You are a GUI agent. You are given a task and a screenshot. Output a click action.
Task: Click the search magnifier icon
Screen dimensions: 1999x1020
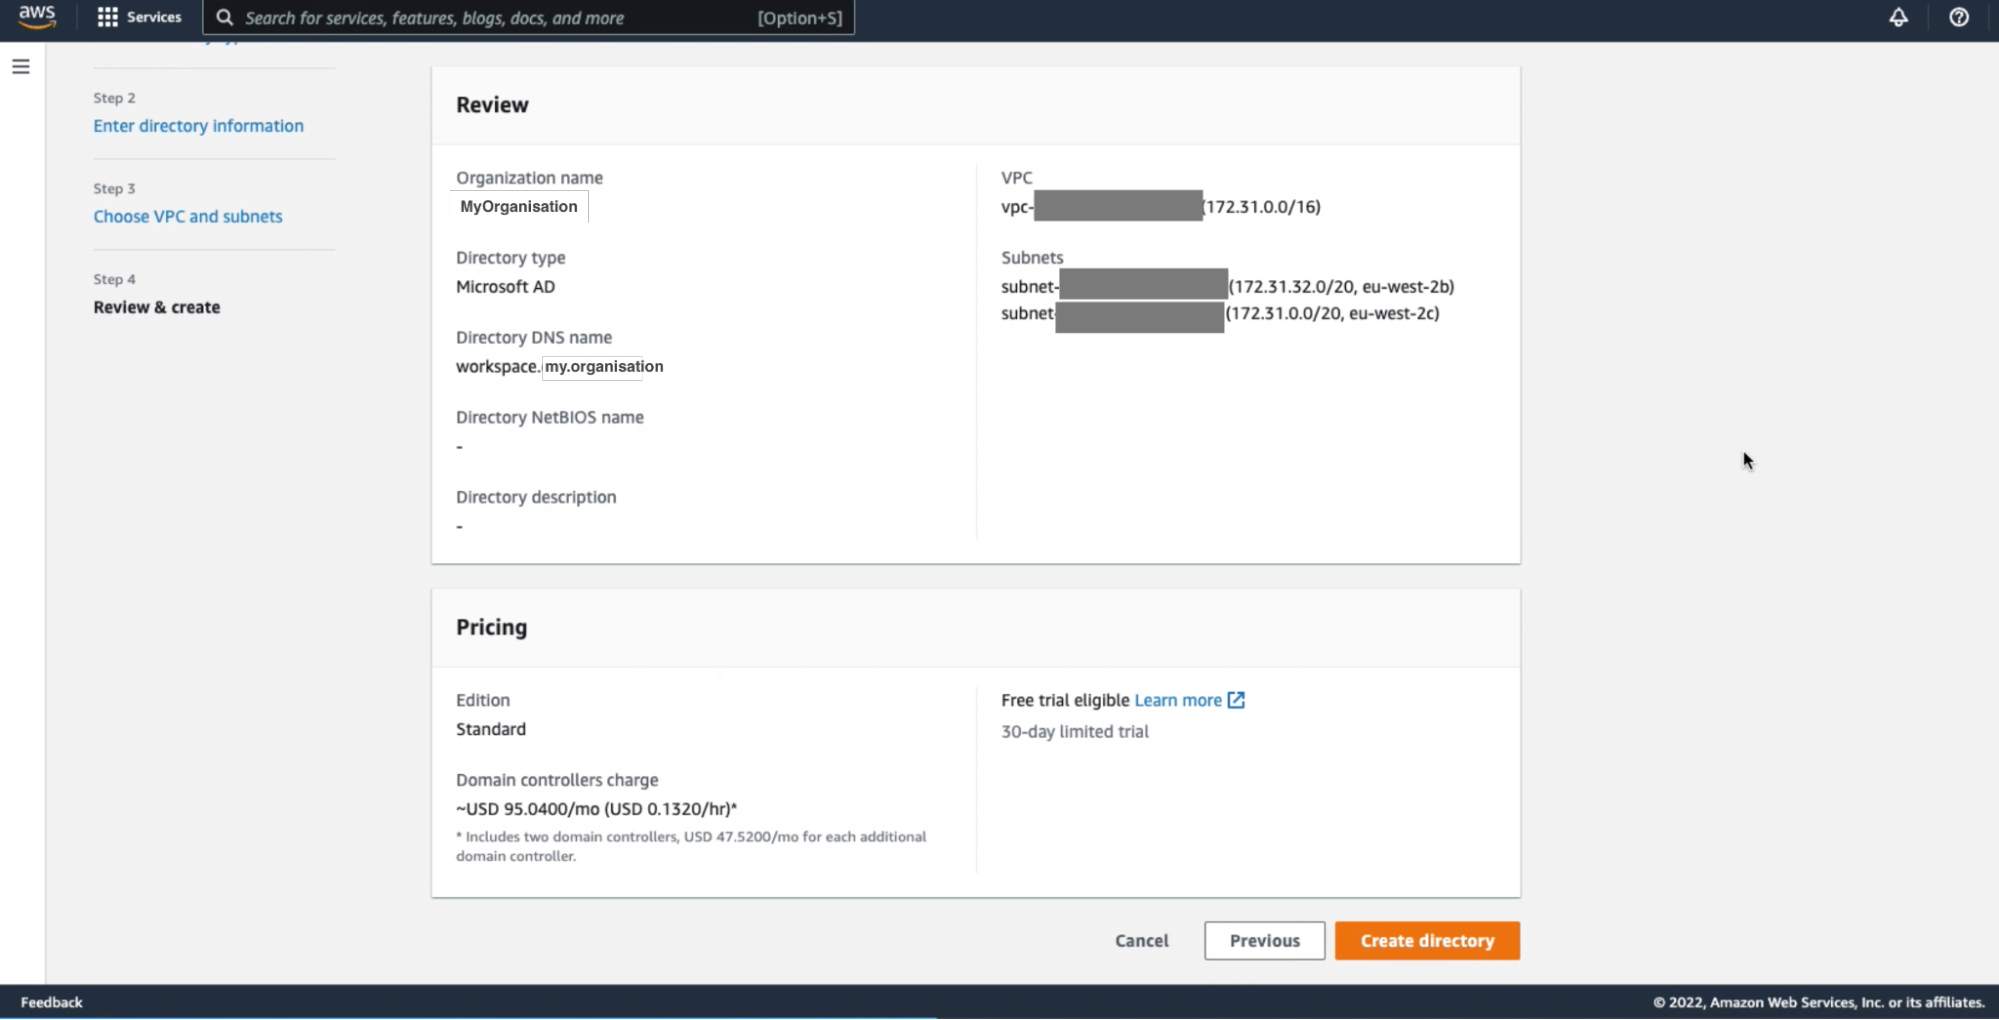(x=225, y=17)
